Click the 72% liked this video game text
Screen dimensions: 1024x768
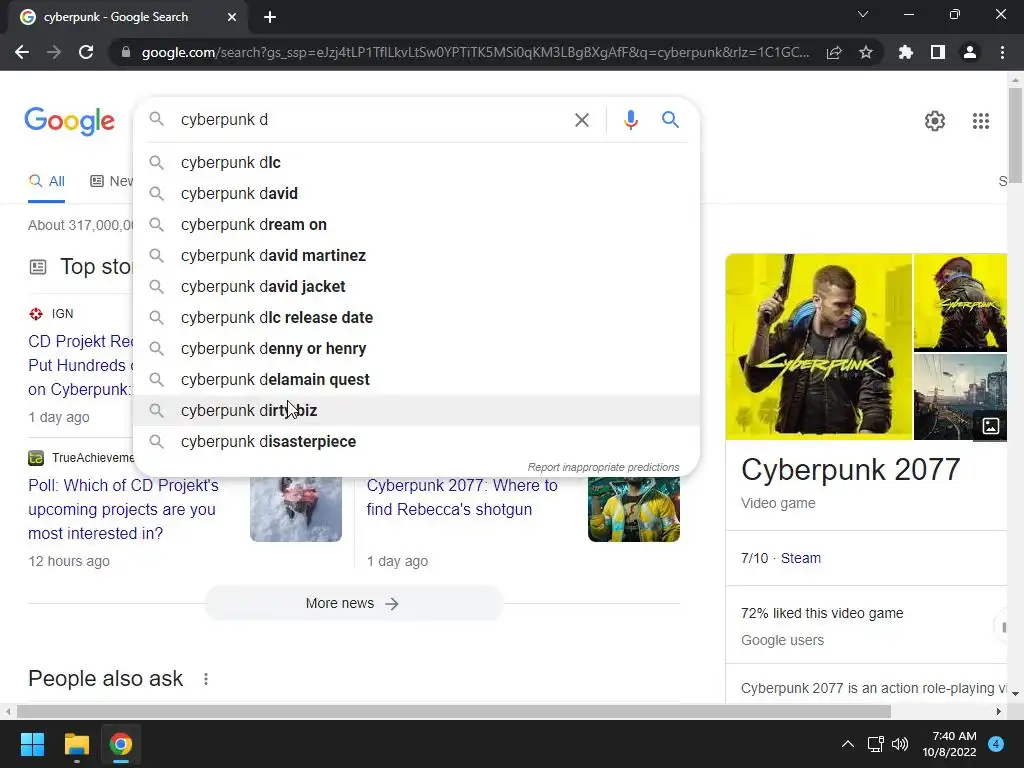[822, 613]
